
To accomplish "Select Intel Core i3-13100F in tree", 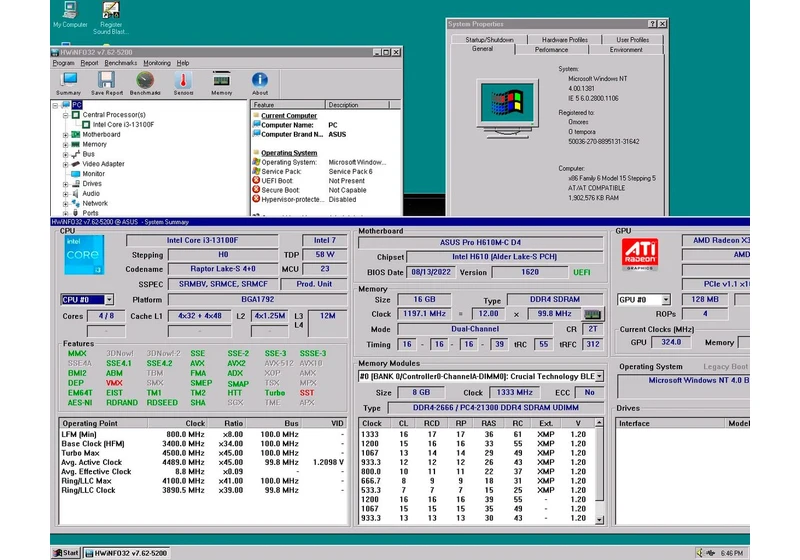I will (x=123, y=124).
